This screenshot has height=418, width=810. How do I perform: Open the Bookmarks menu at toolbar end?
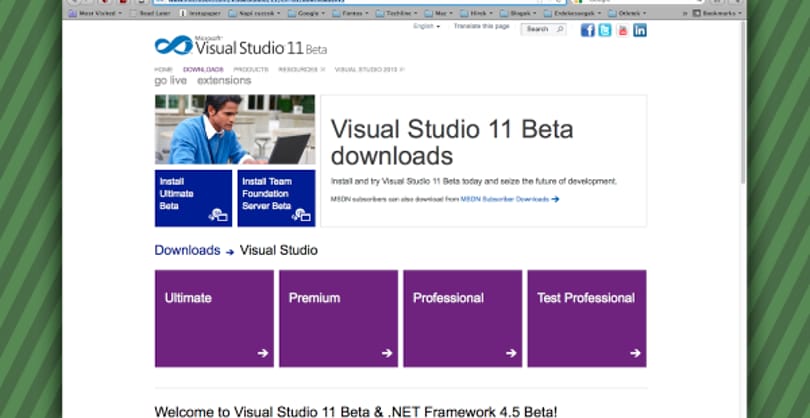[717, 13]
